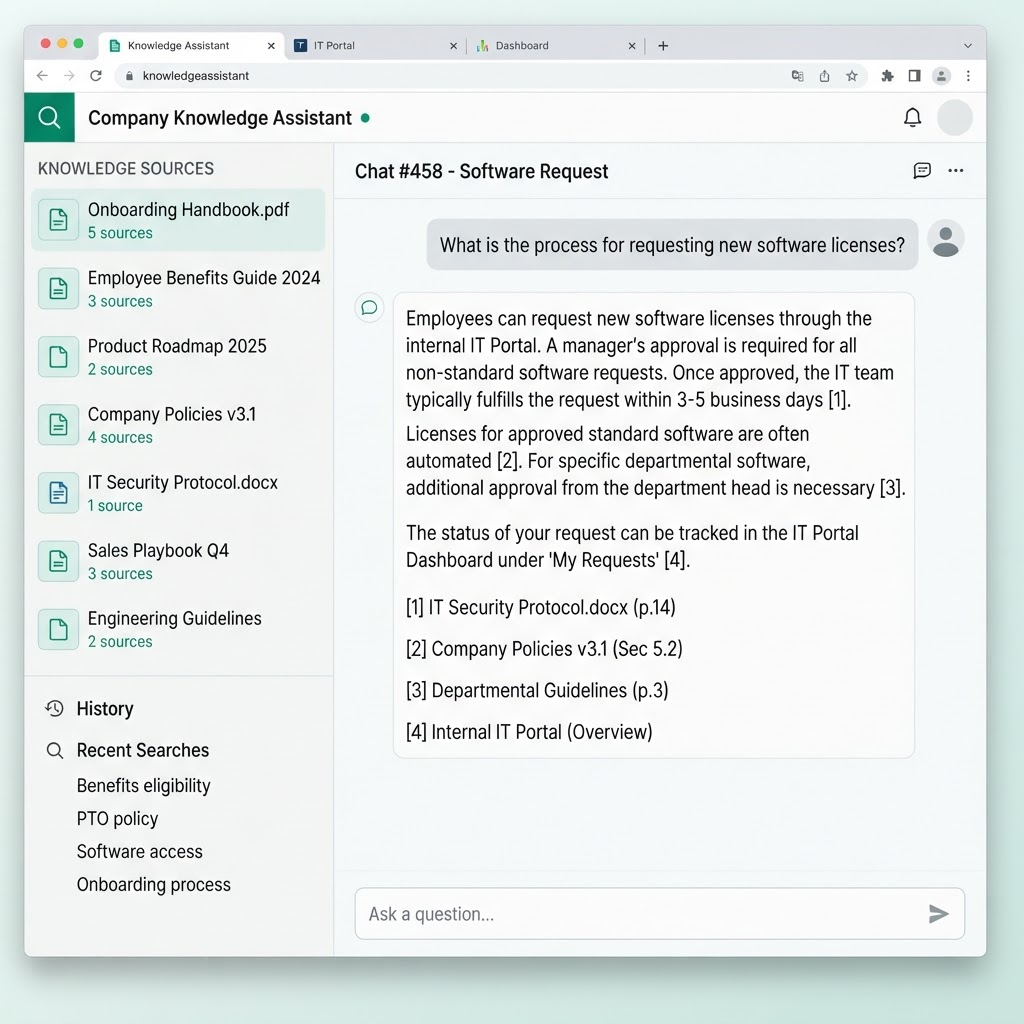Select Onboarding Handbook.pdf source
The image size is (1024, 1024).
tap(178, 220)
